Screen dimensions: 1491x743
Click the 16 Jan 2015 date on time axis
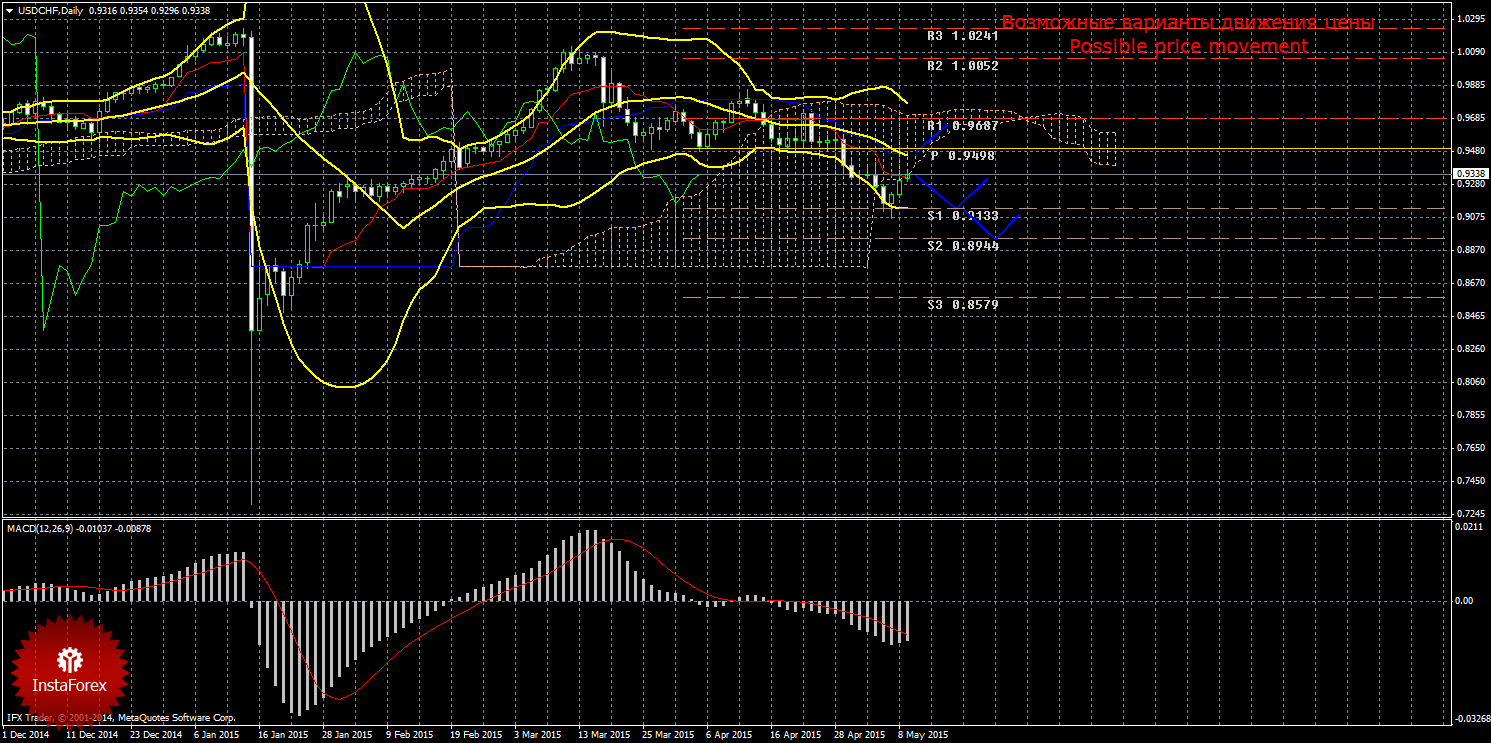pos(283,734)
